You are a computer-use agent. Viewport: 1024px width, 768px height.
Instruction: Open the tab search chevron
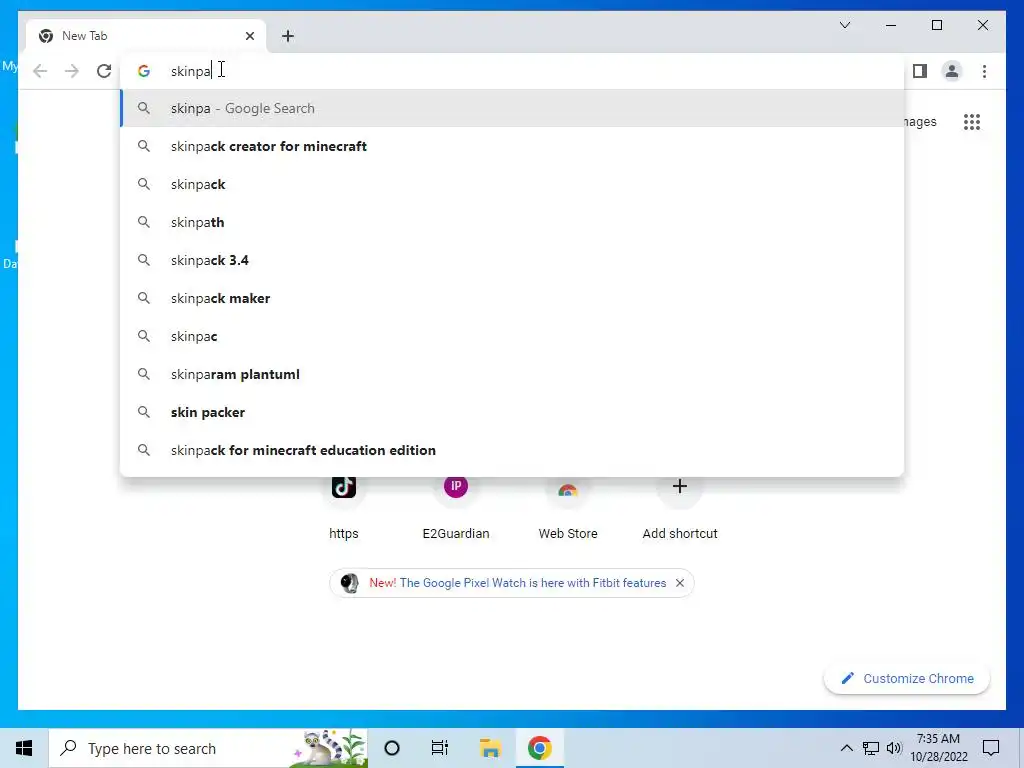(844, 25)
